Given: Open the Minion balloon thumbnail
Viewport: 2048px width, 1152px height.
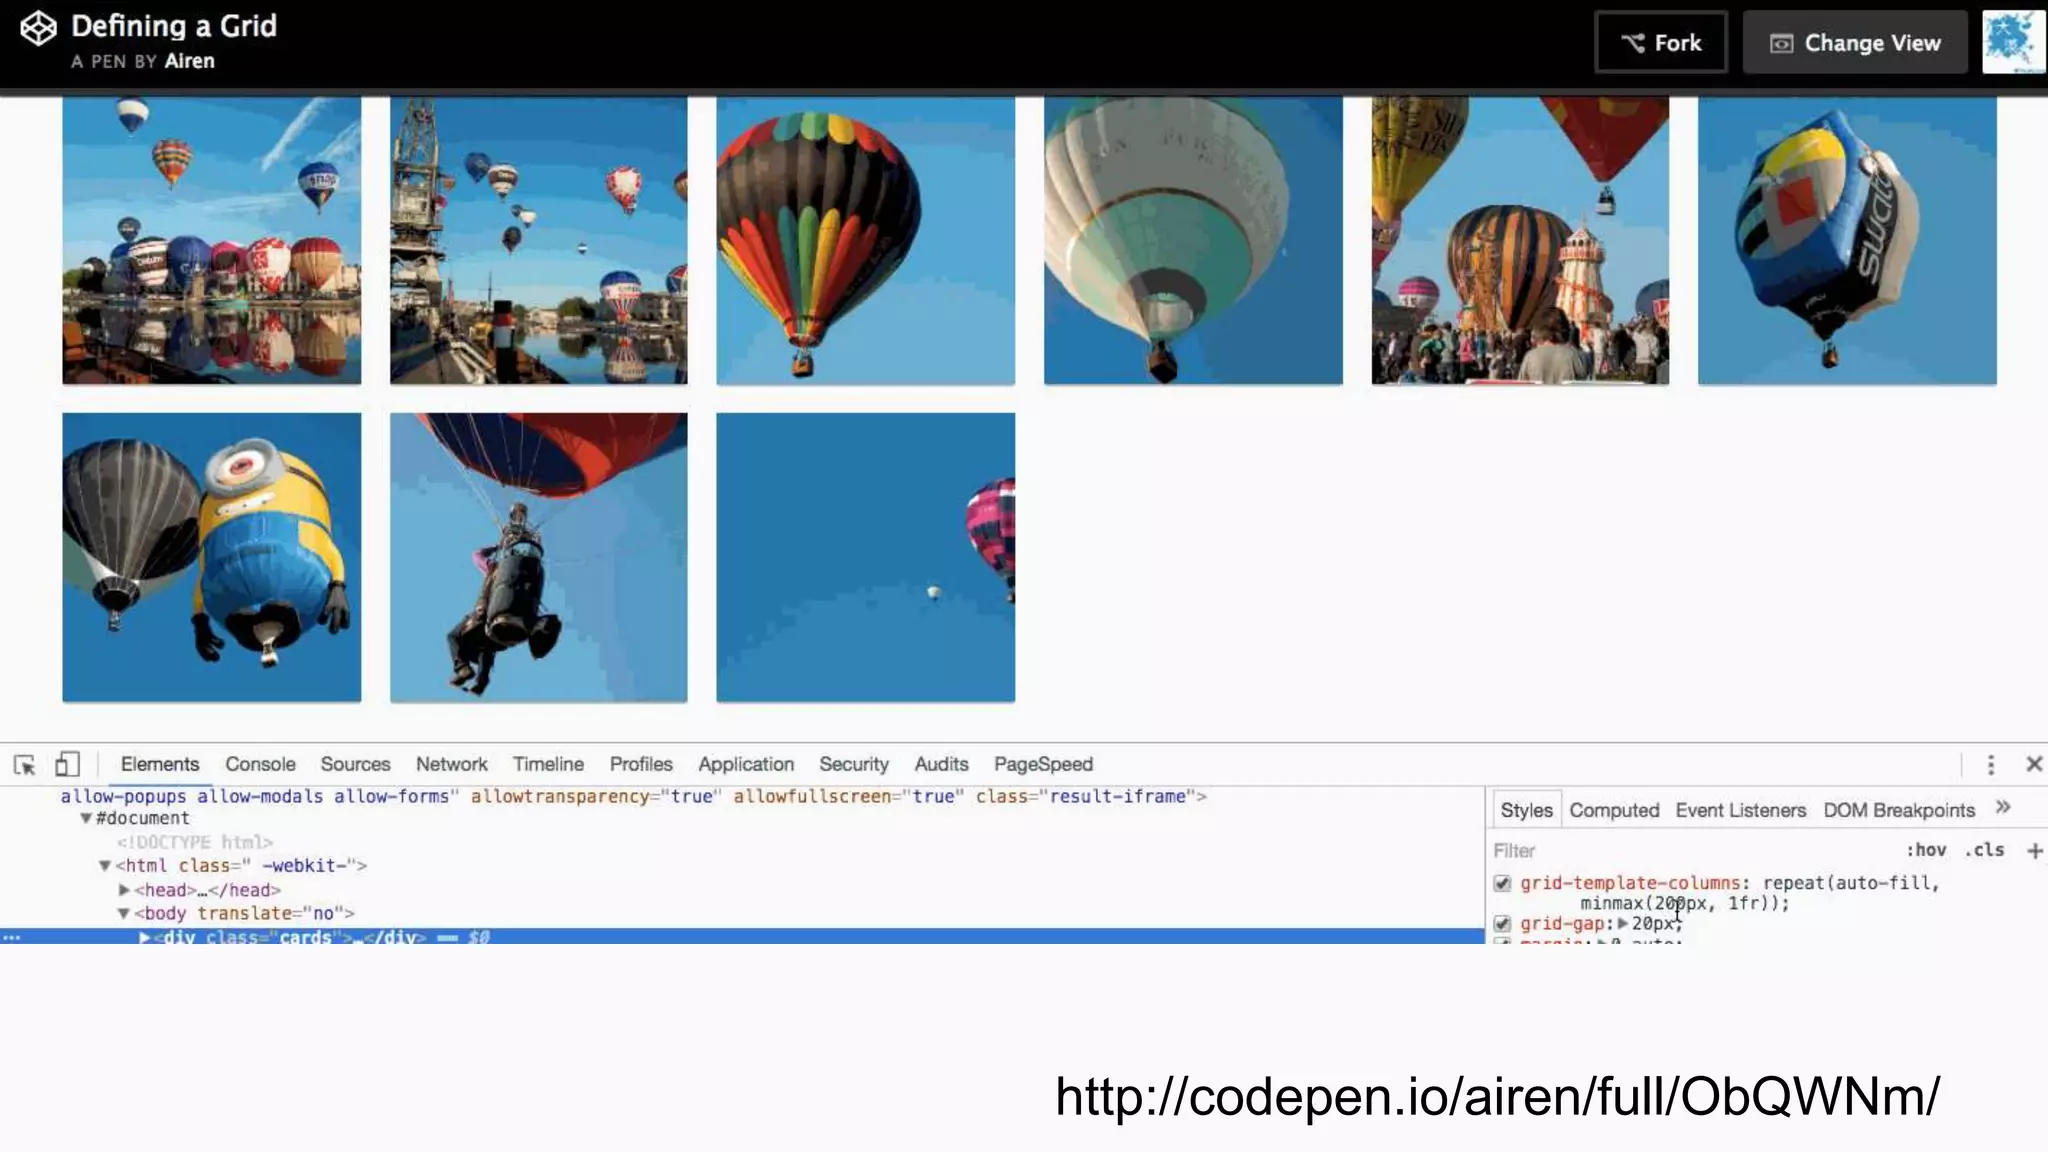Looking at the screenshot, I should click(x=211, y=557).
